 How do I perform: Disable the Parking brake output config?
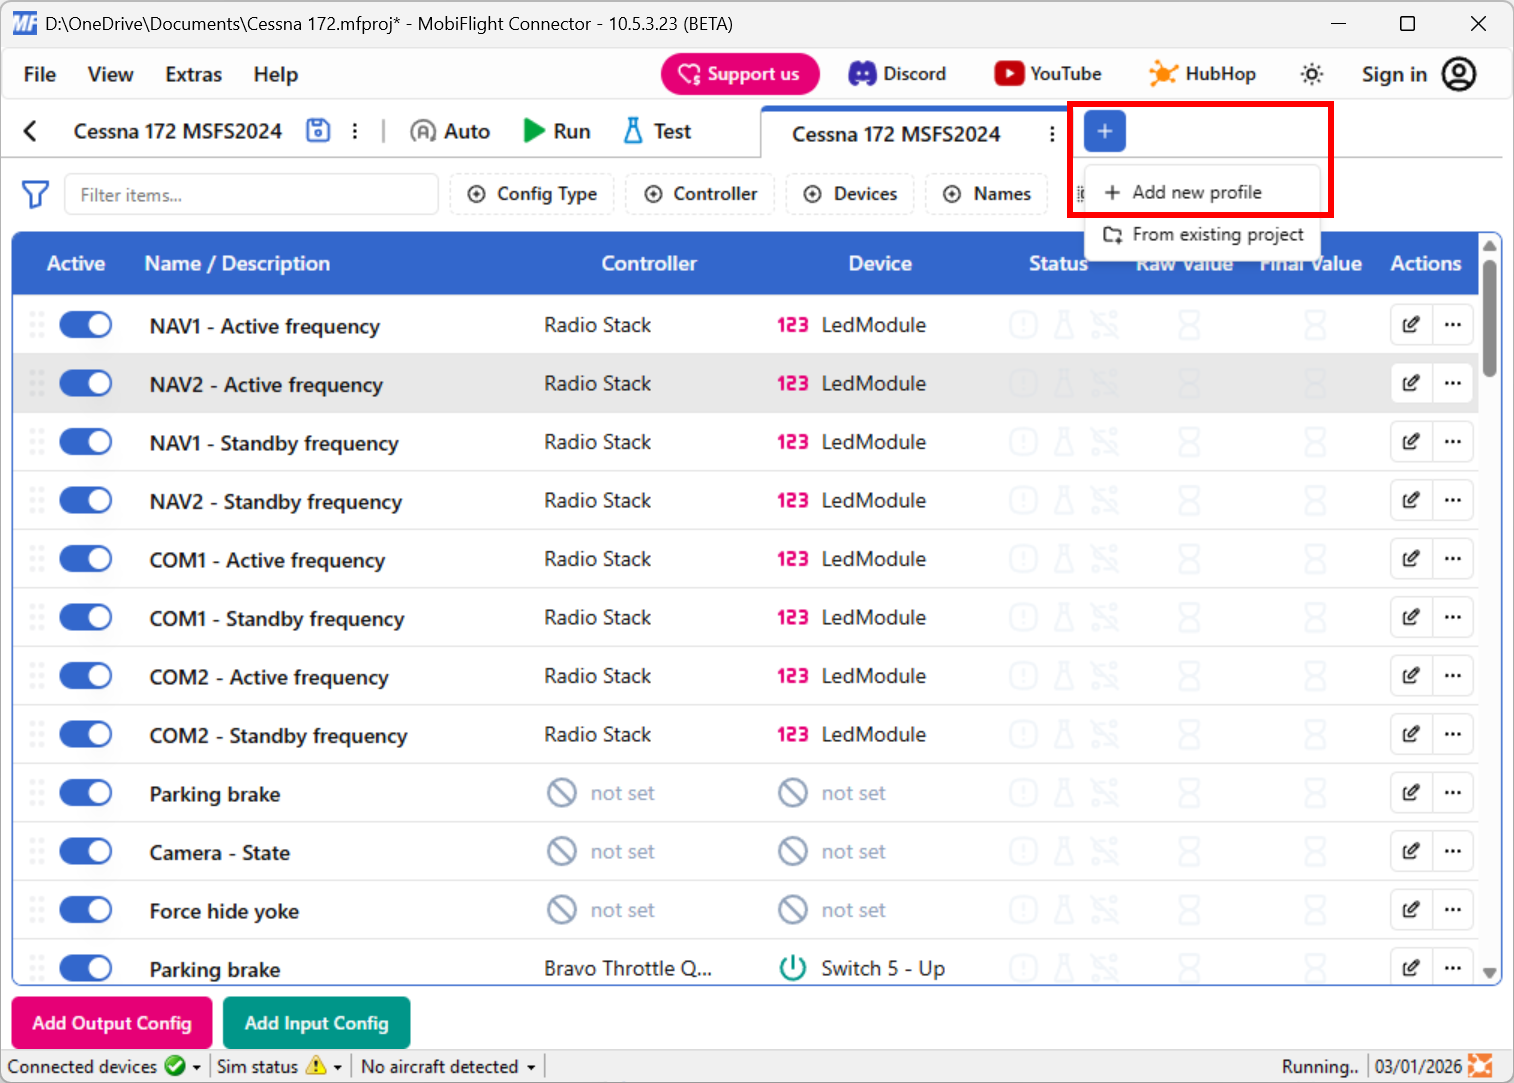point(85,792)
